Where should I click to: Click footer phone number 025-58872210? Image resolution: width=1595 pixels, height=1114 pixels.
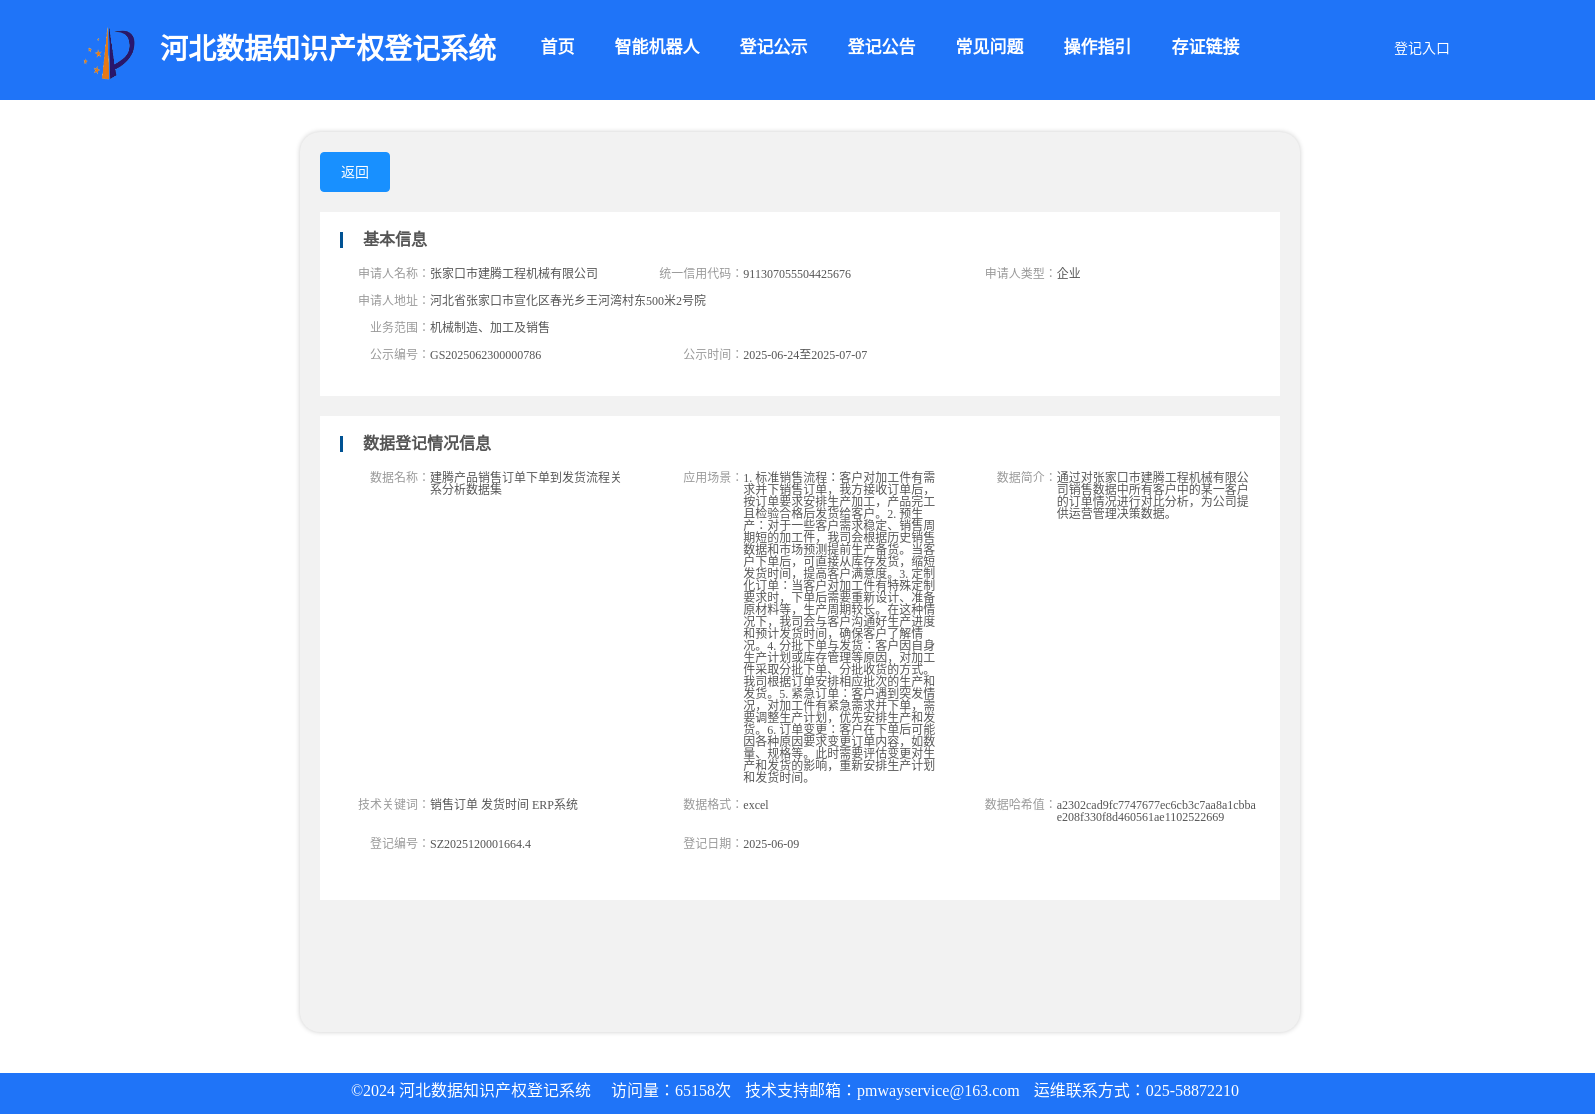1192,1091
